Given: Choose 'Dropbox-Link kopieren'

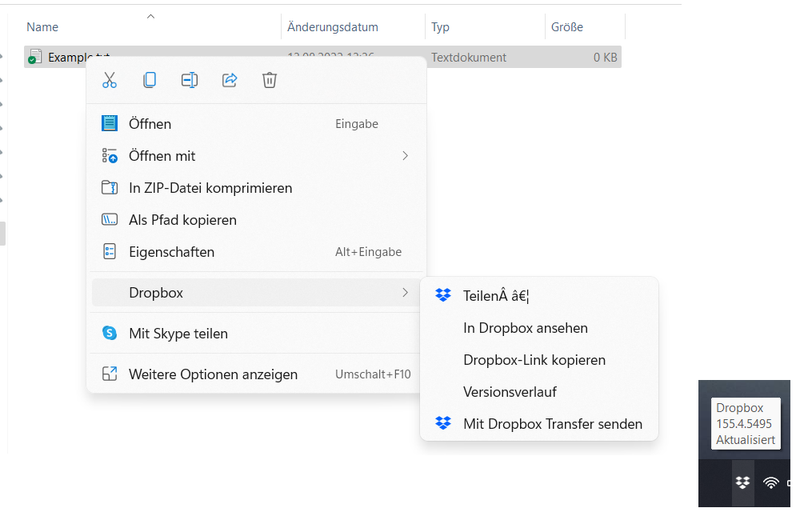Looking at the screenshot, I should [x=534, y=360].
